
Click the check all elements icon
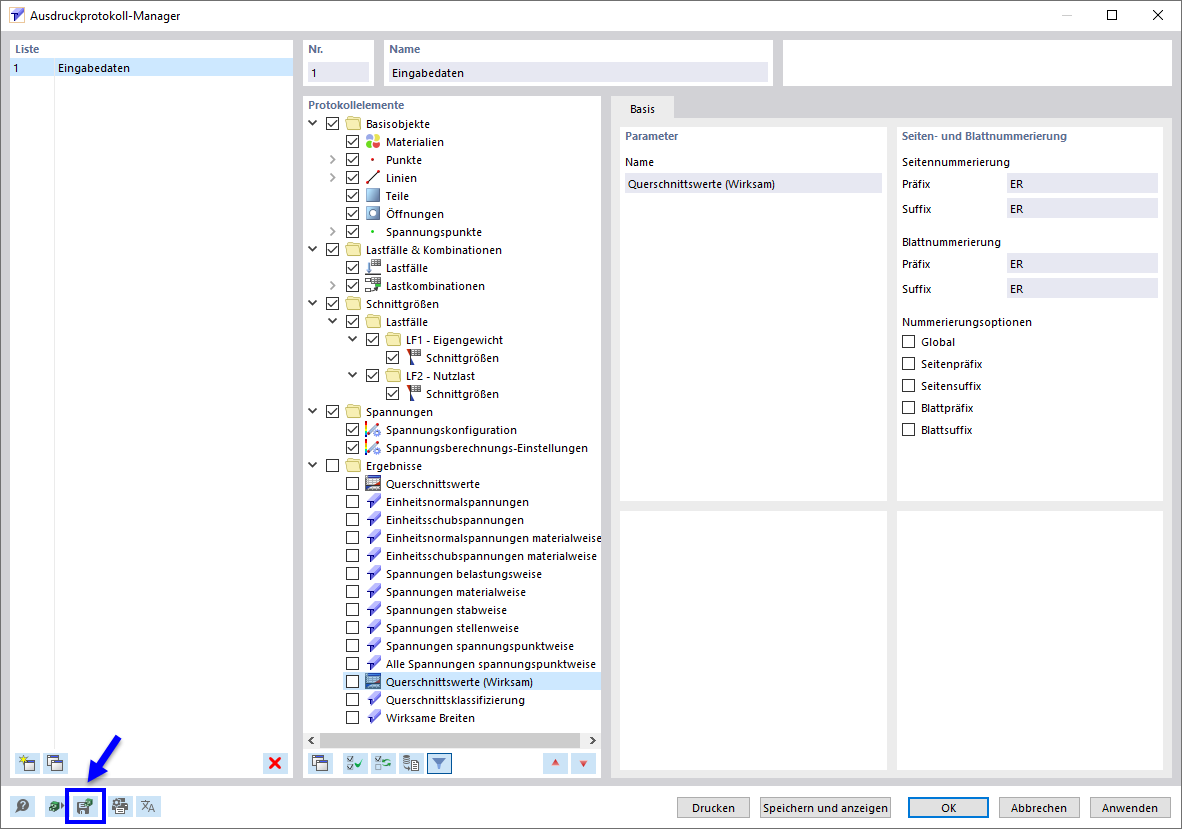click(355, 763)
